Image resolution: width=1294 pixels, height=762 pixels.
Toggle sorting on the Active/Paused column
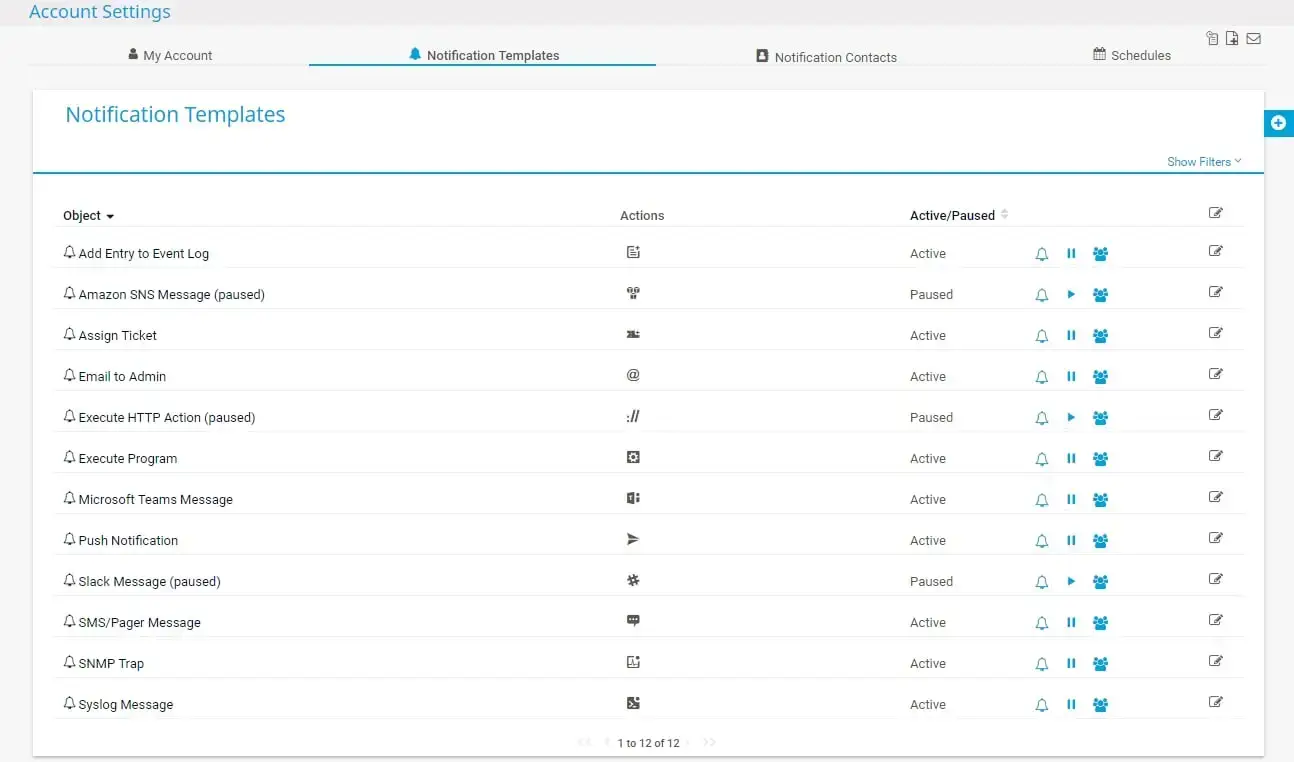click(1002, 214)
